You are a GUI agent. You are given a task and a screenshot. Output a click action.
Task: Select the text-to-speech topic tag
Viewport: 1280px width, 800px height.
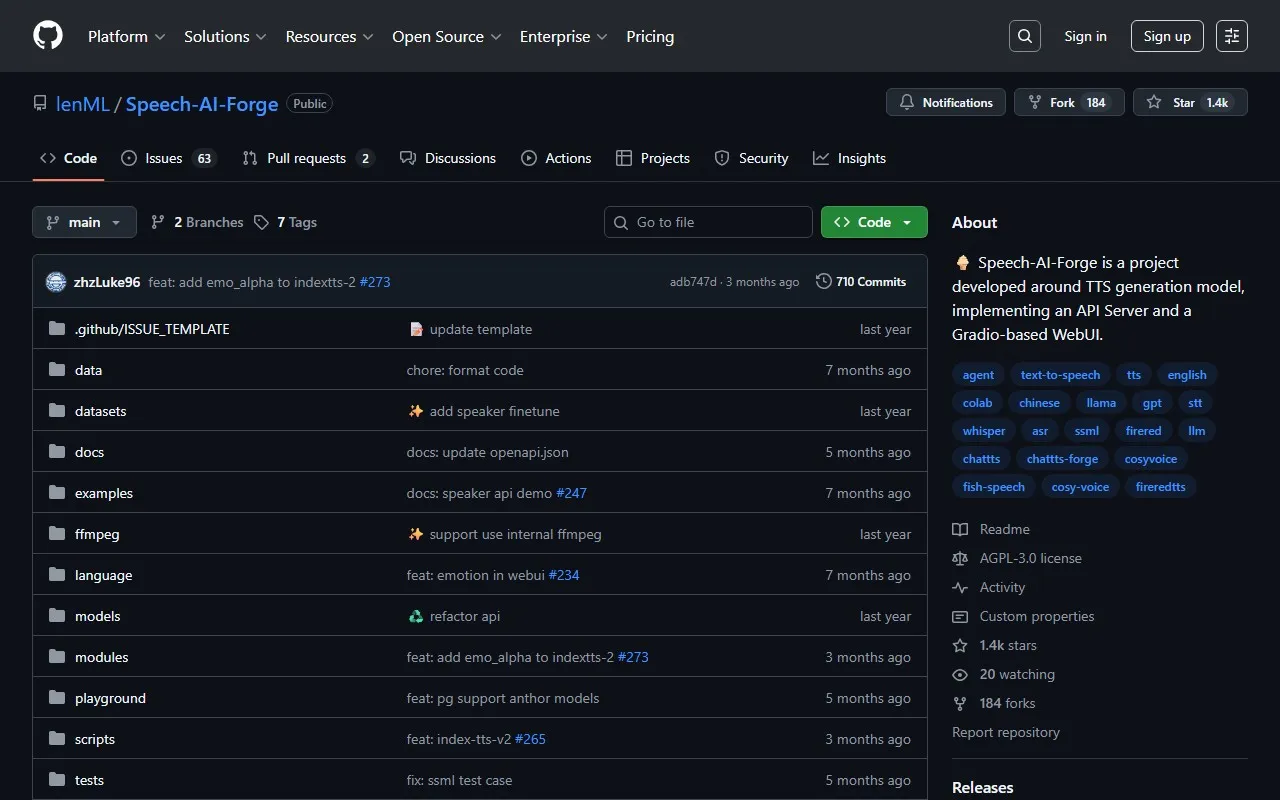click(x=1060, y=375)
